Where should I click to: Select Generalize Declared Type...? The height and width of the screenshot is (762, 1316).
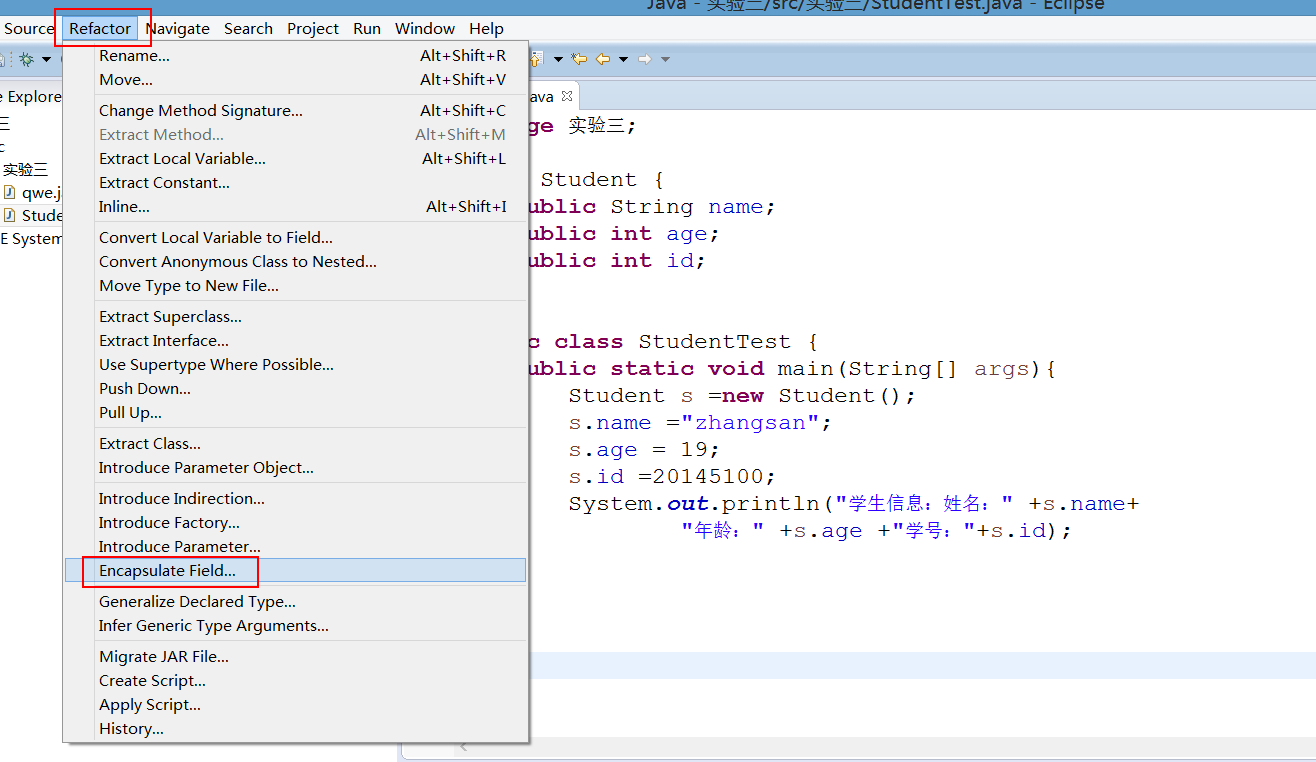click(x=295, y=602)
